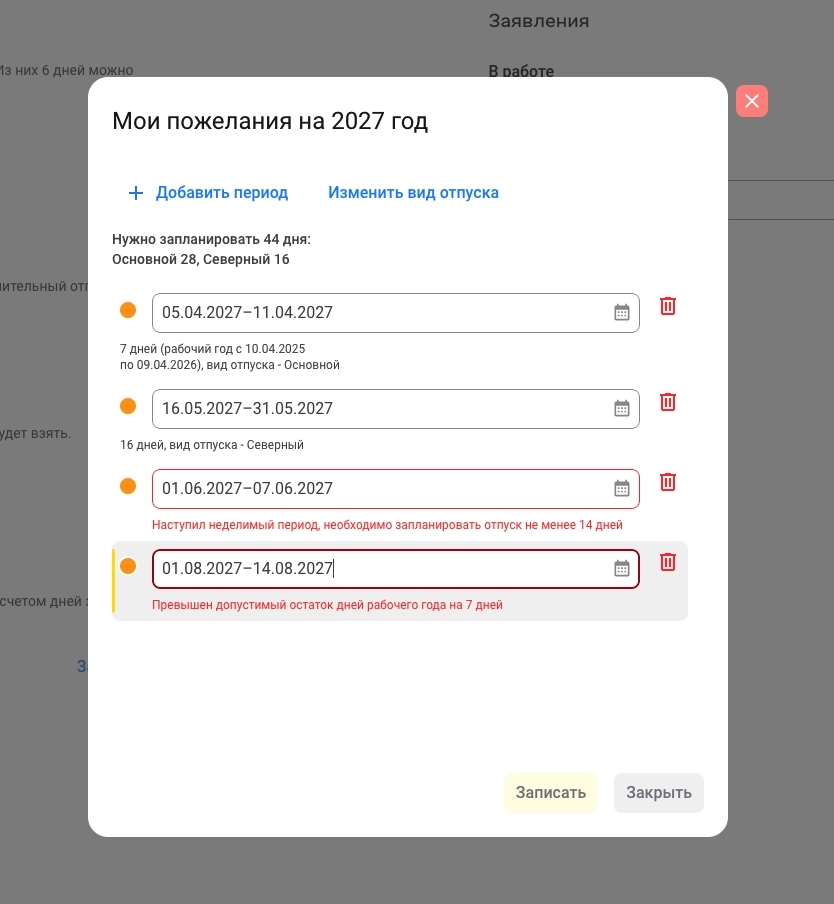Click the 'Наступил неделимый период' error message
The height and width of the screenshot is (904, 834).
(x=387, y=525)
